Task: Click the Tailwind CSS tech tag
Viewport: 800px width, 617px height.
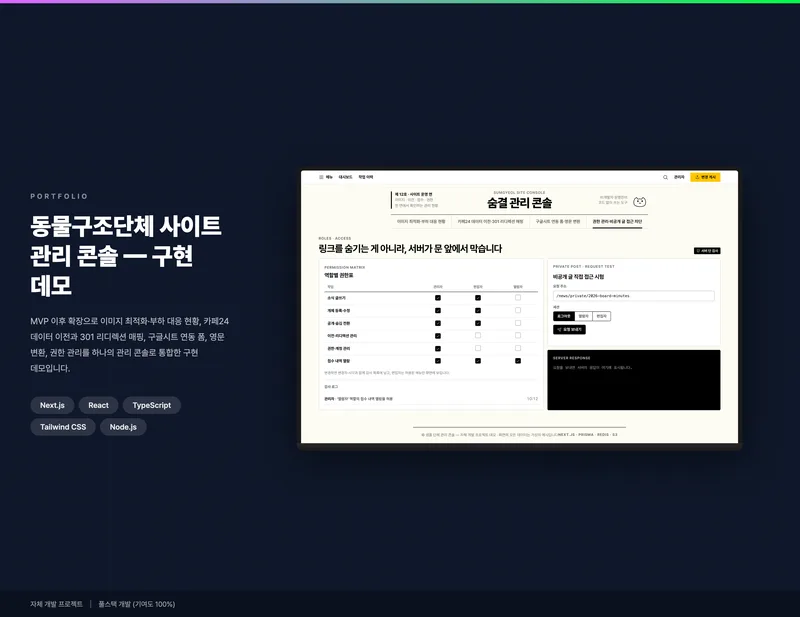Action: tap(63, 427)
